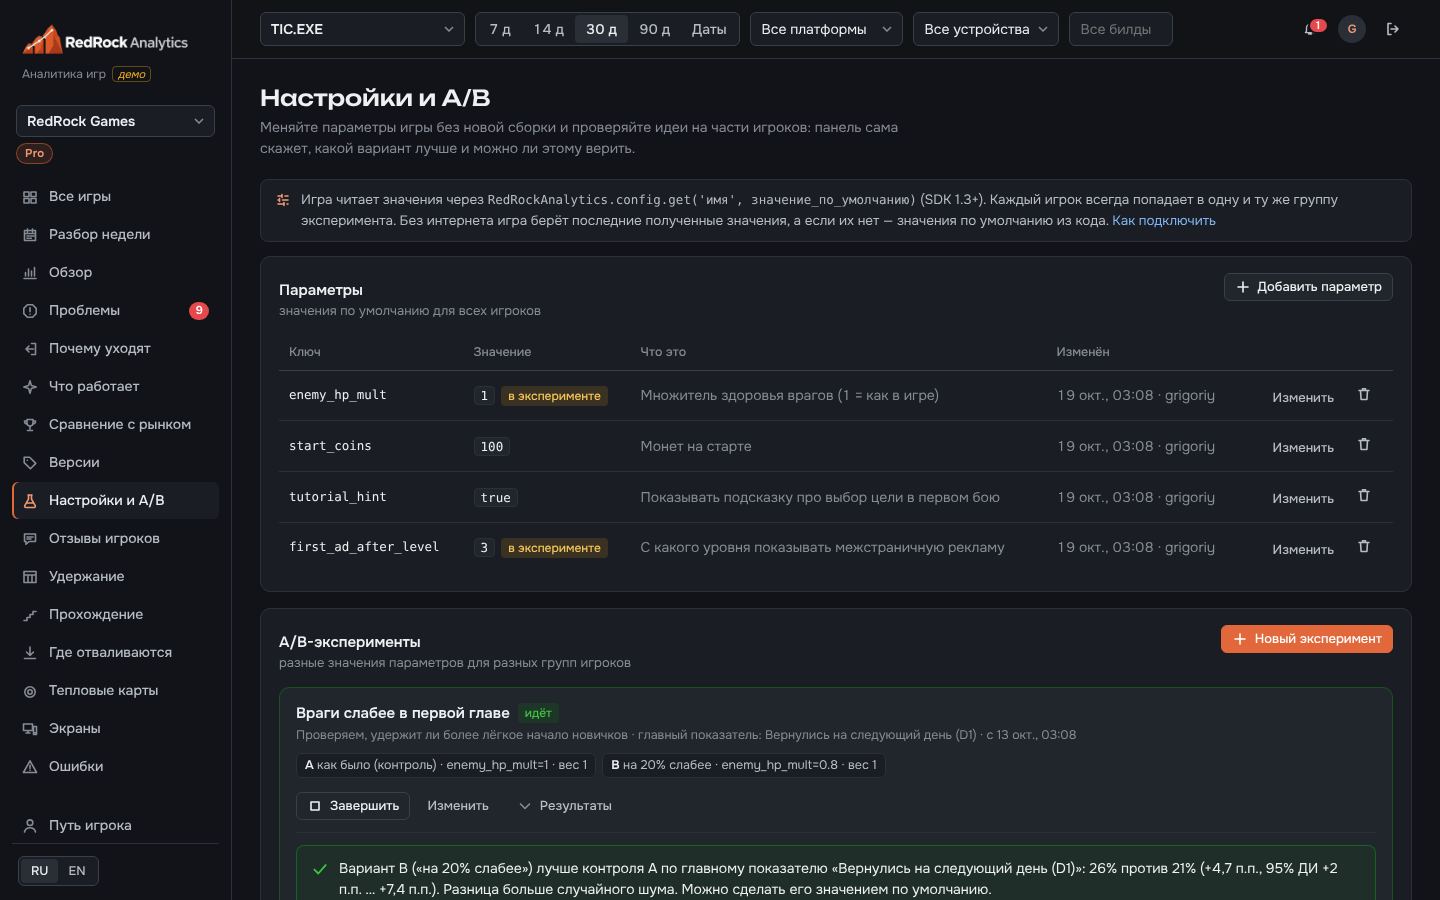Open the TIC.EXE game dropdown
The image size is (1440, 900).
click(x=362, y=29)
